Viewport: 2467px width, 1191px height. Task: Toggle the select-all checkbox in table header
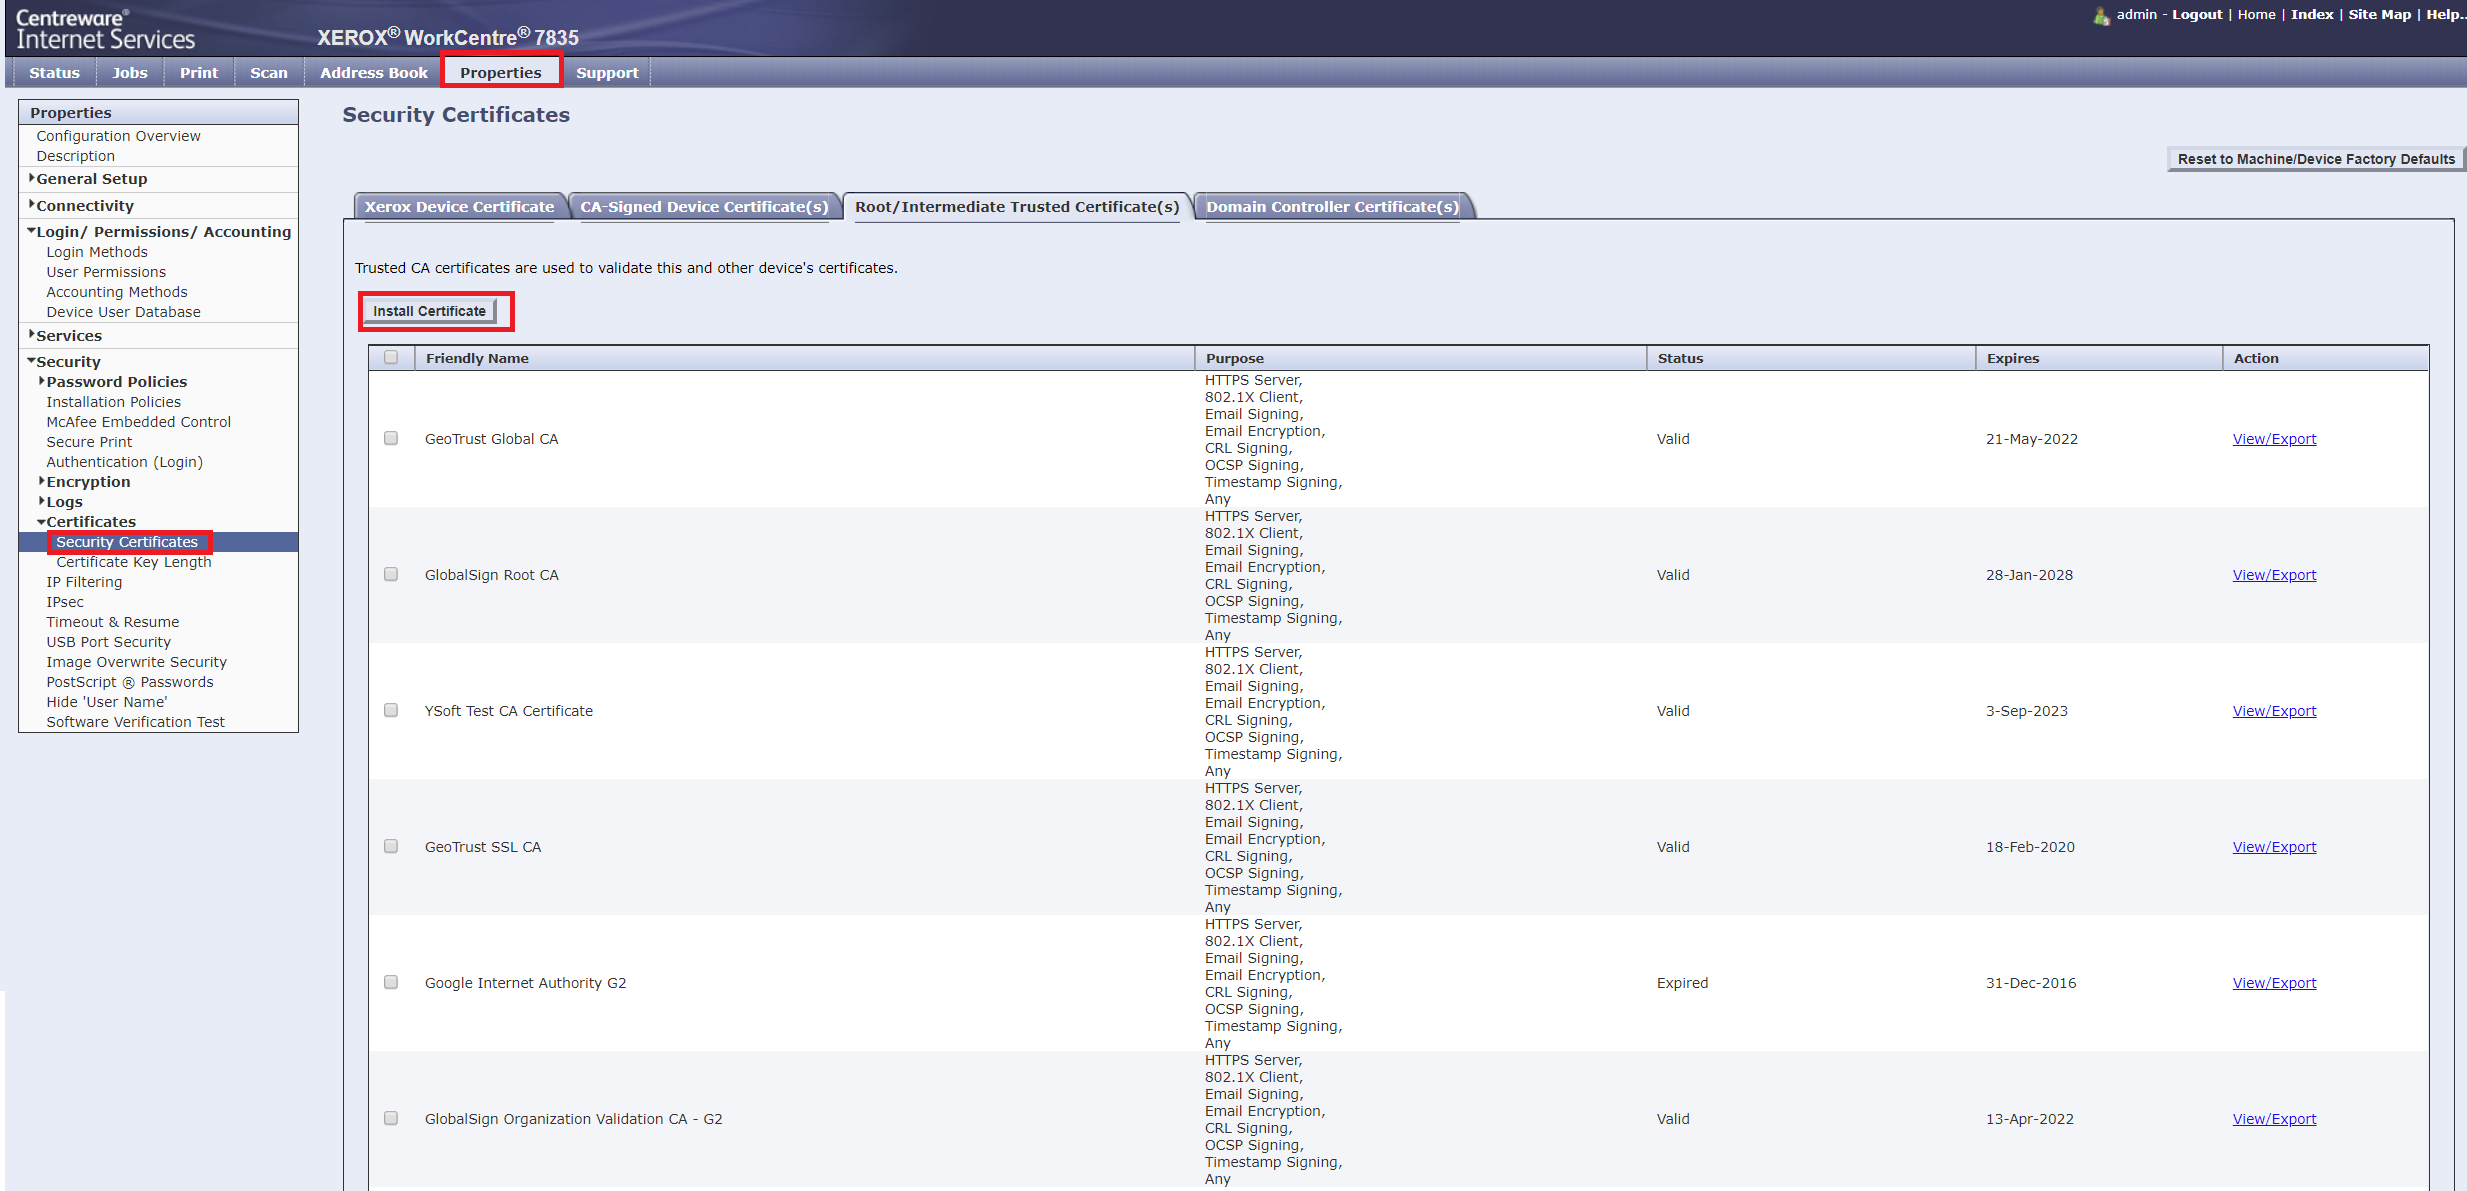(391, 357)
